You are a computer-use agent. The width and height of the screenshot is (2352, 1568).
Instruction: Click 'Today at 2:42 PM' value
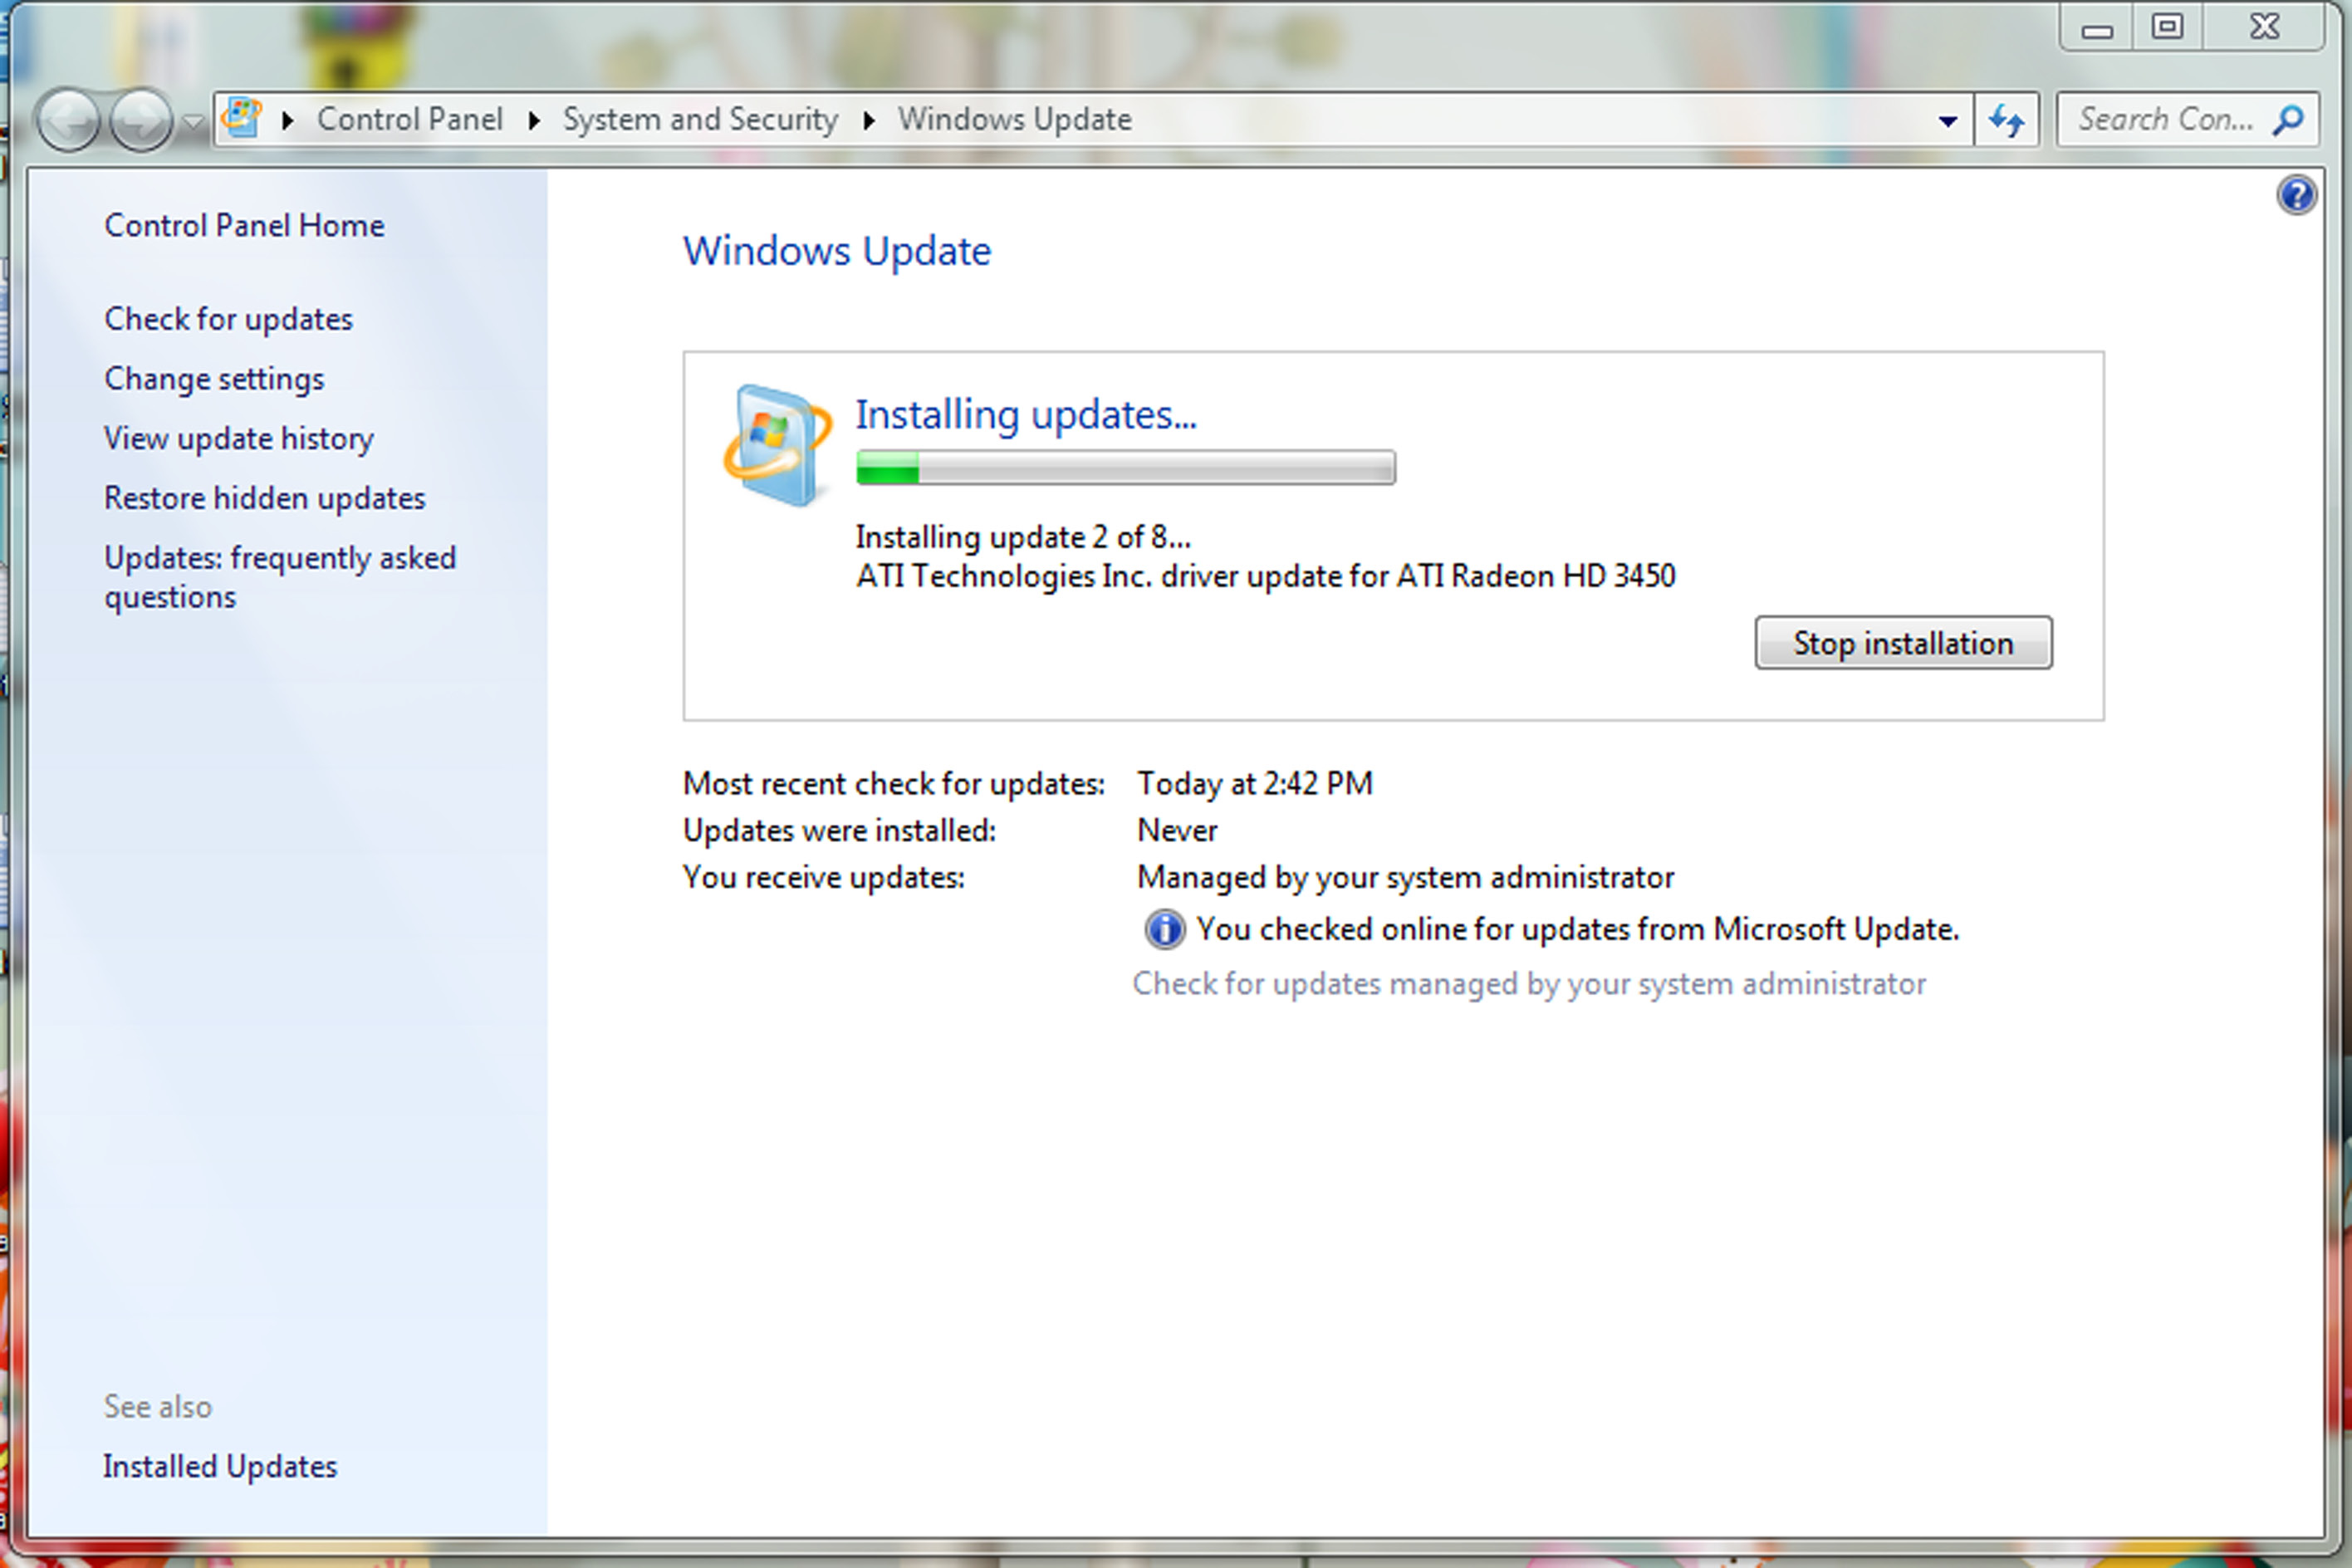[1255, 783]
